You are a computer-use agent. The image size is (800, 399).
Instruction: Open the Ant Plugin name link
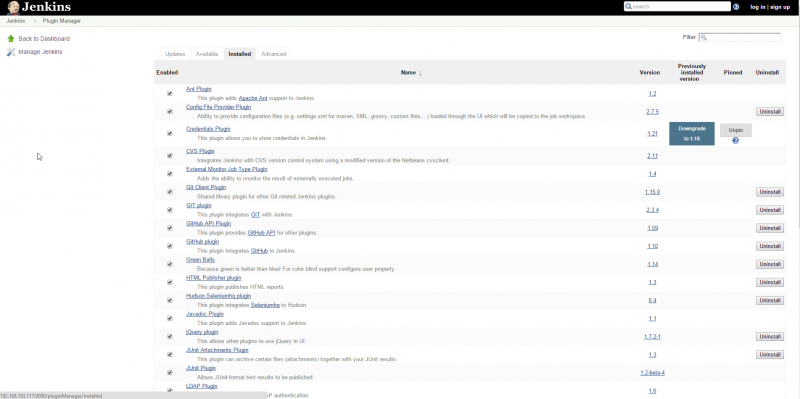(198, 89)
